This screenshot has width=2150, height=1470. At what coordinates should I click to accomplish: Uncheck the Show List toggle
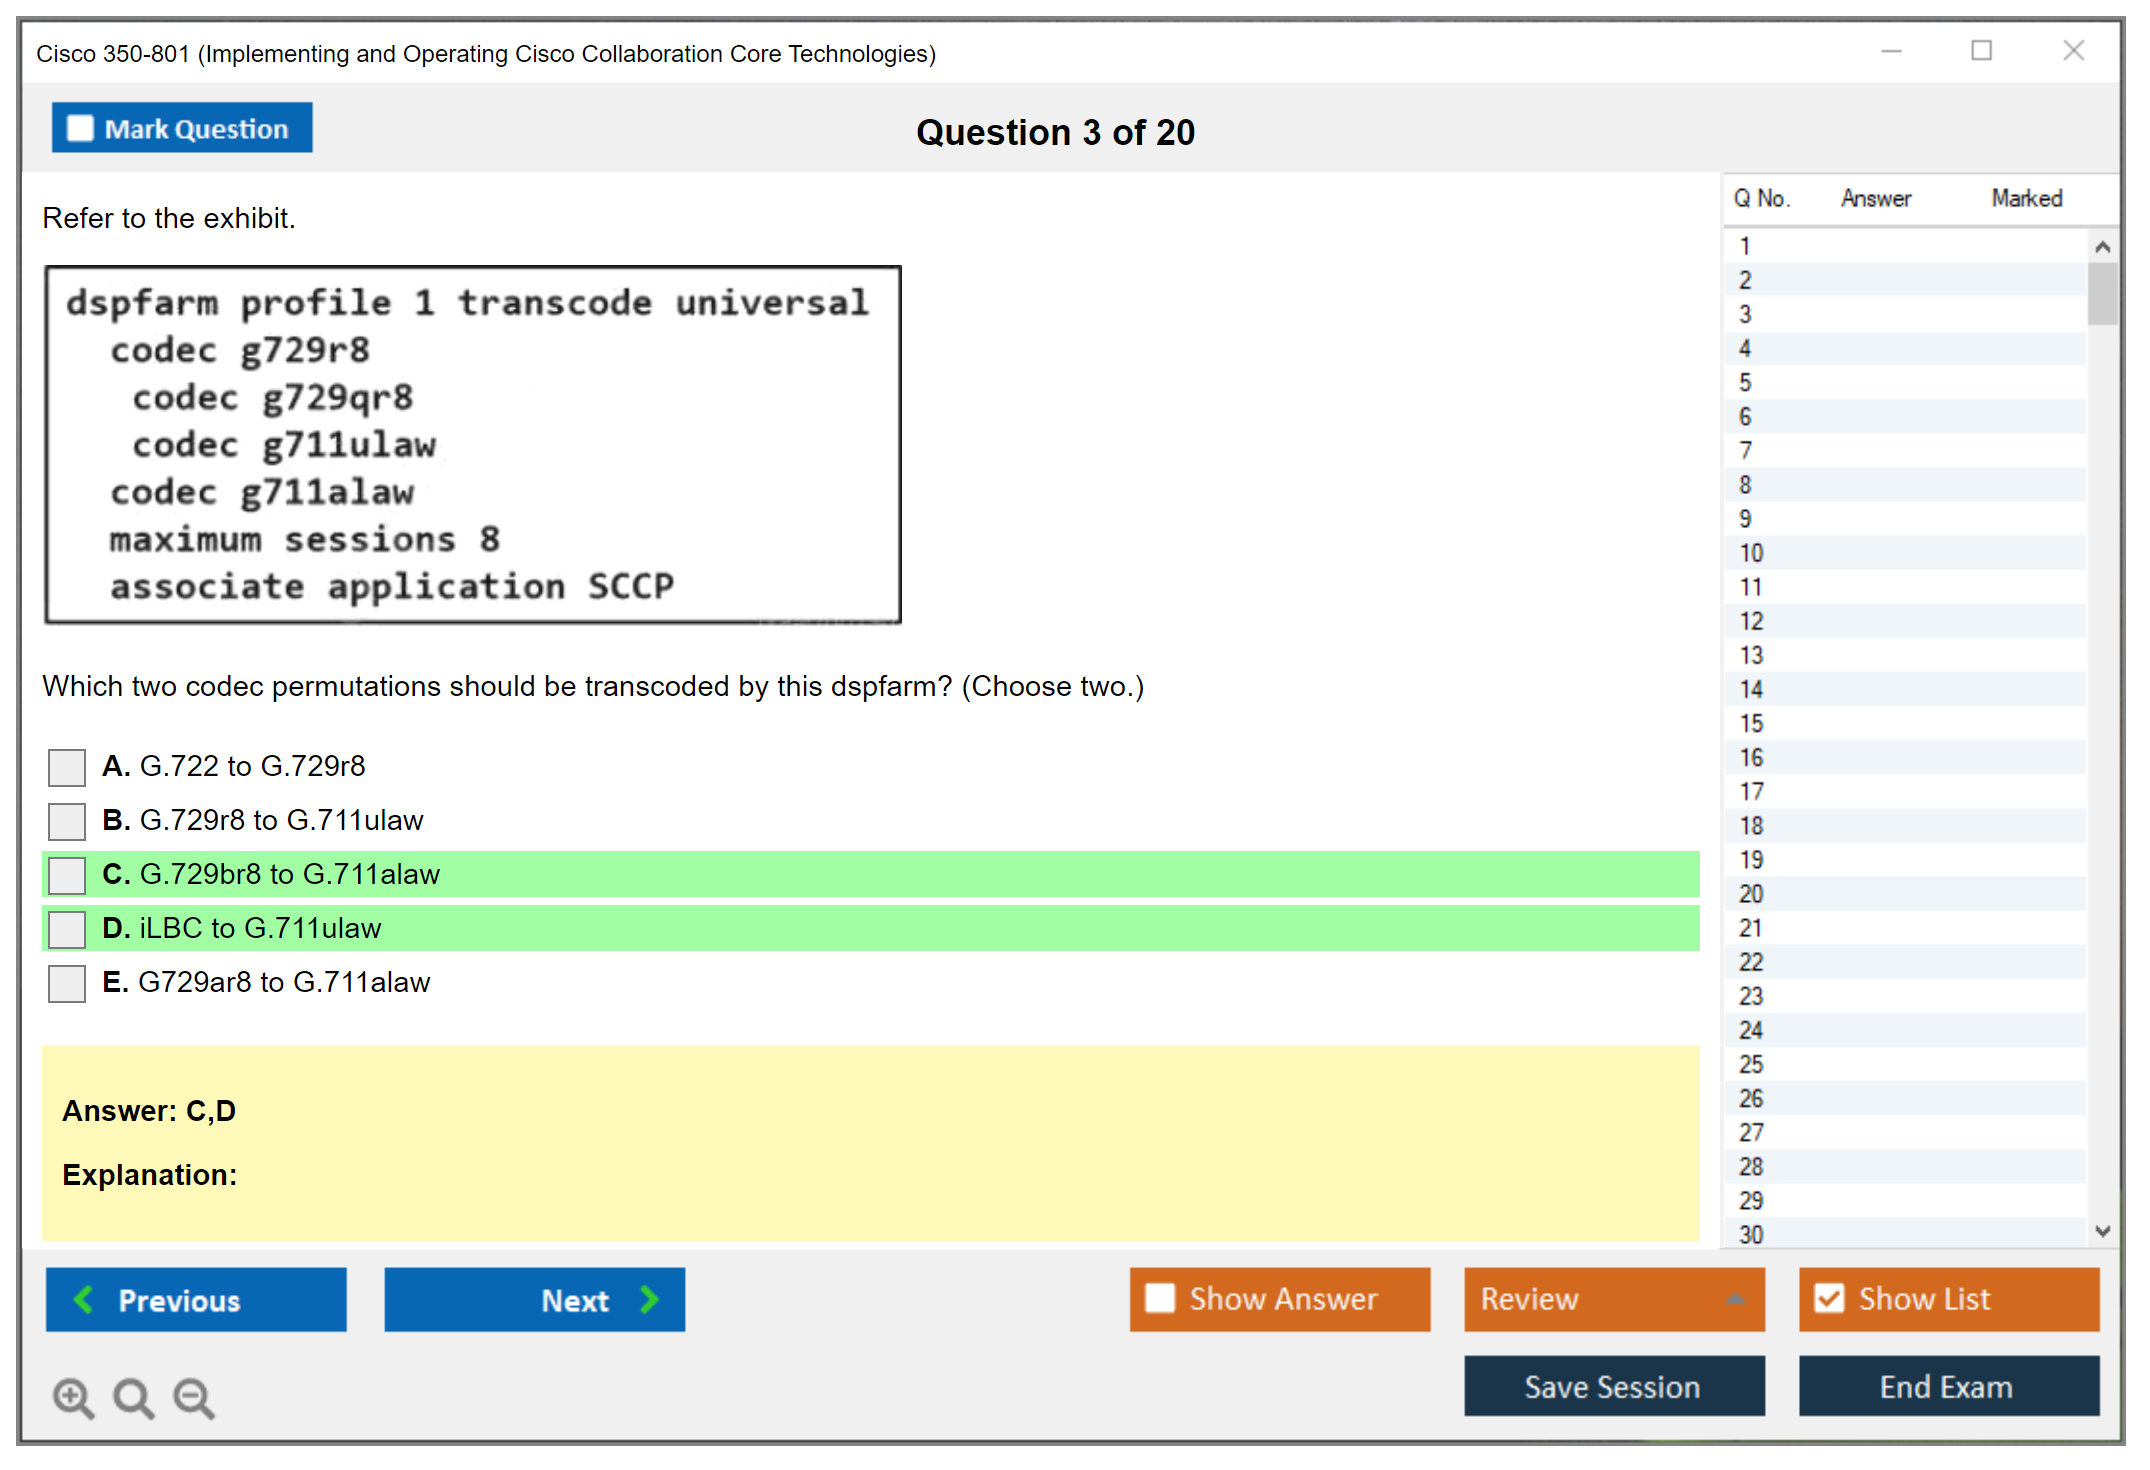1830,1299
